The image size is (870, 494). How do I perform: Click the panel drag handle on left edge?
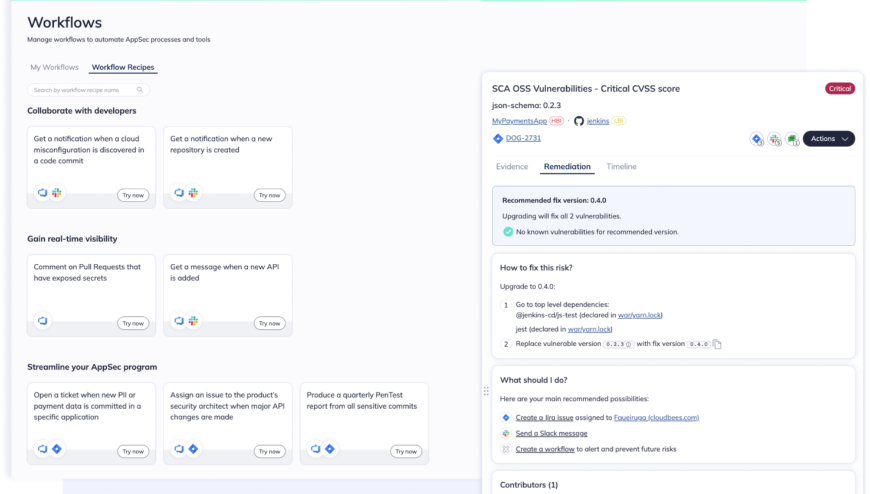(486, 391)
